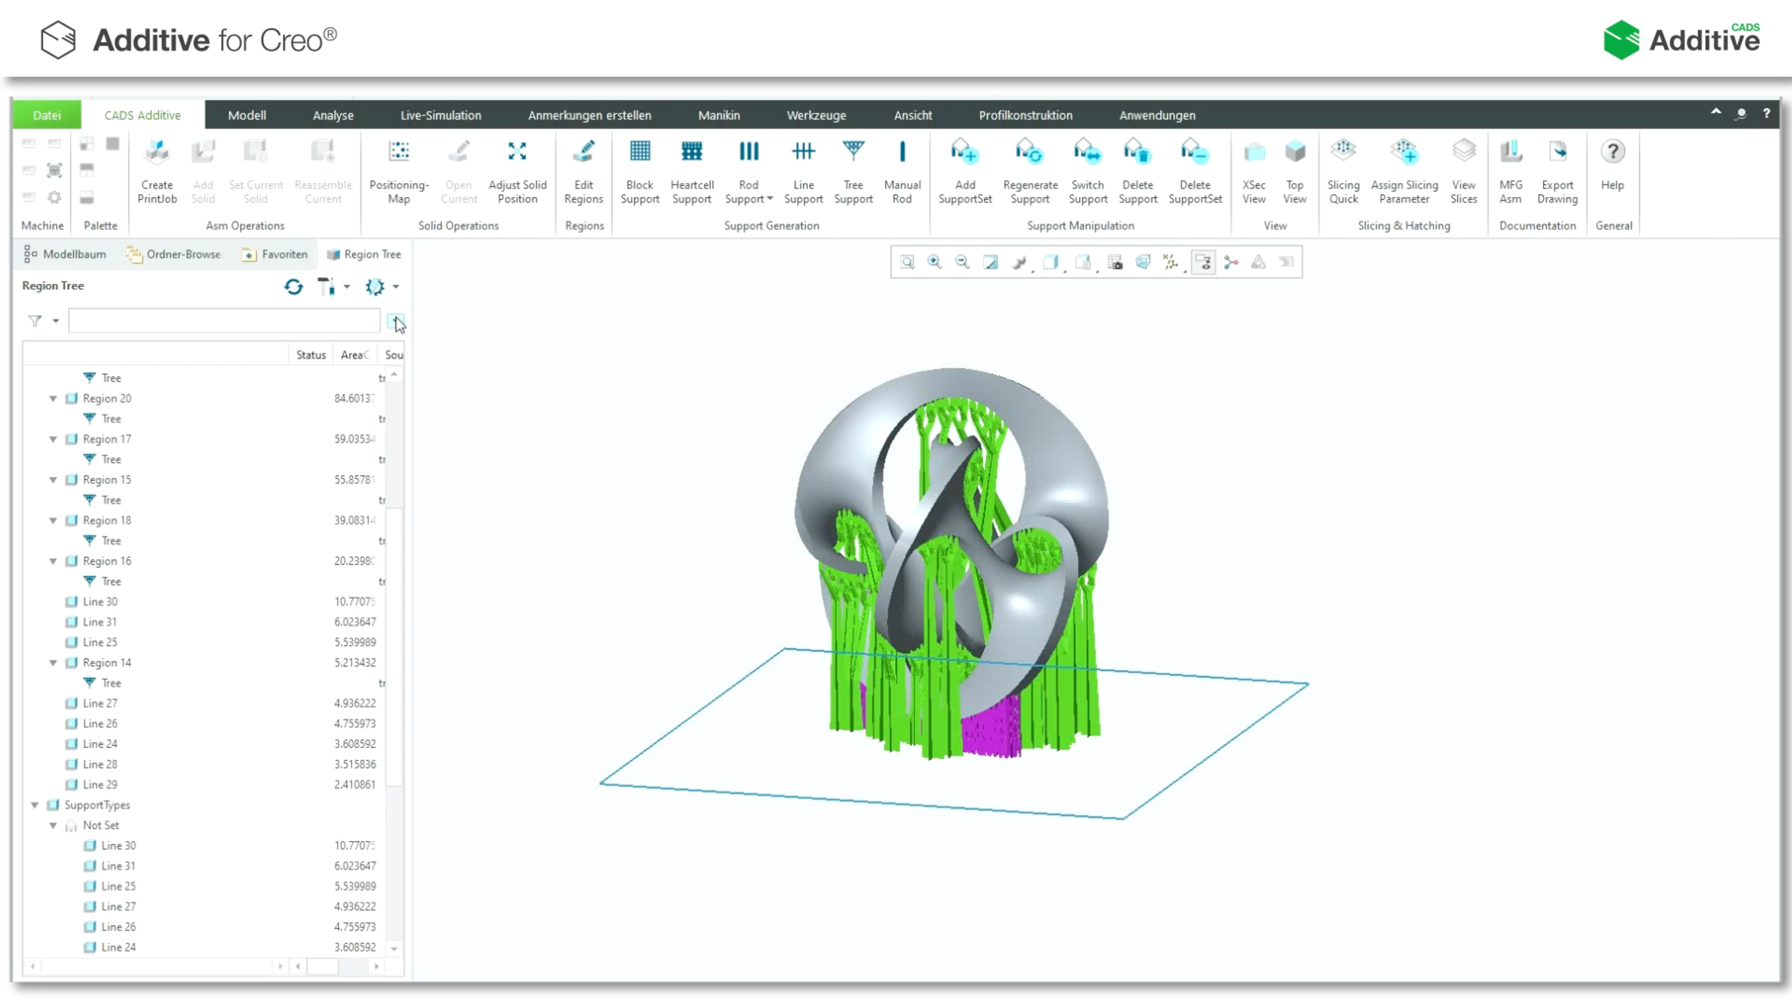Click the top-right question mark help
The width and height of the screenshot is (1792, 1008).
click(x=1767, y=113)
